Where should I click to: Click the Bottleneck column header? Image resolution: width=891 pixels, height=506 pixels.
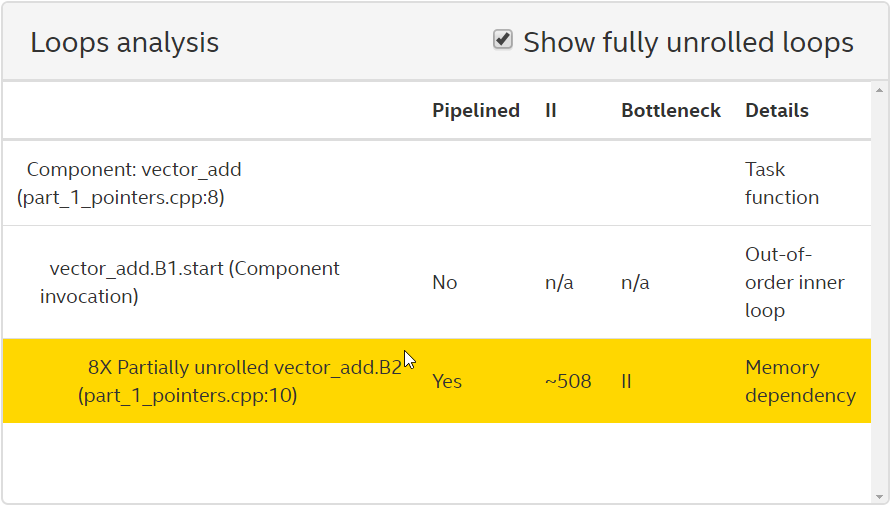[670, 111]
